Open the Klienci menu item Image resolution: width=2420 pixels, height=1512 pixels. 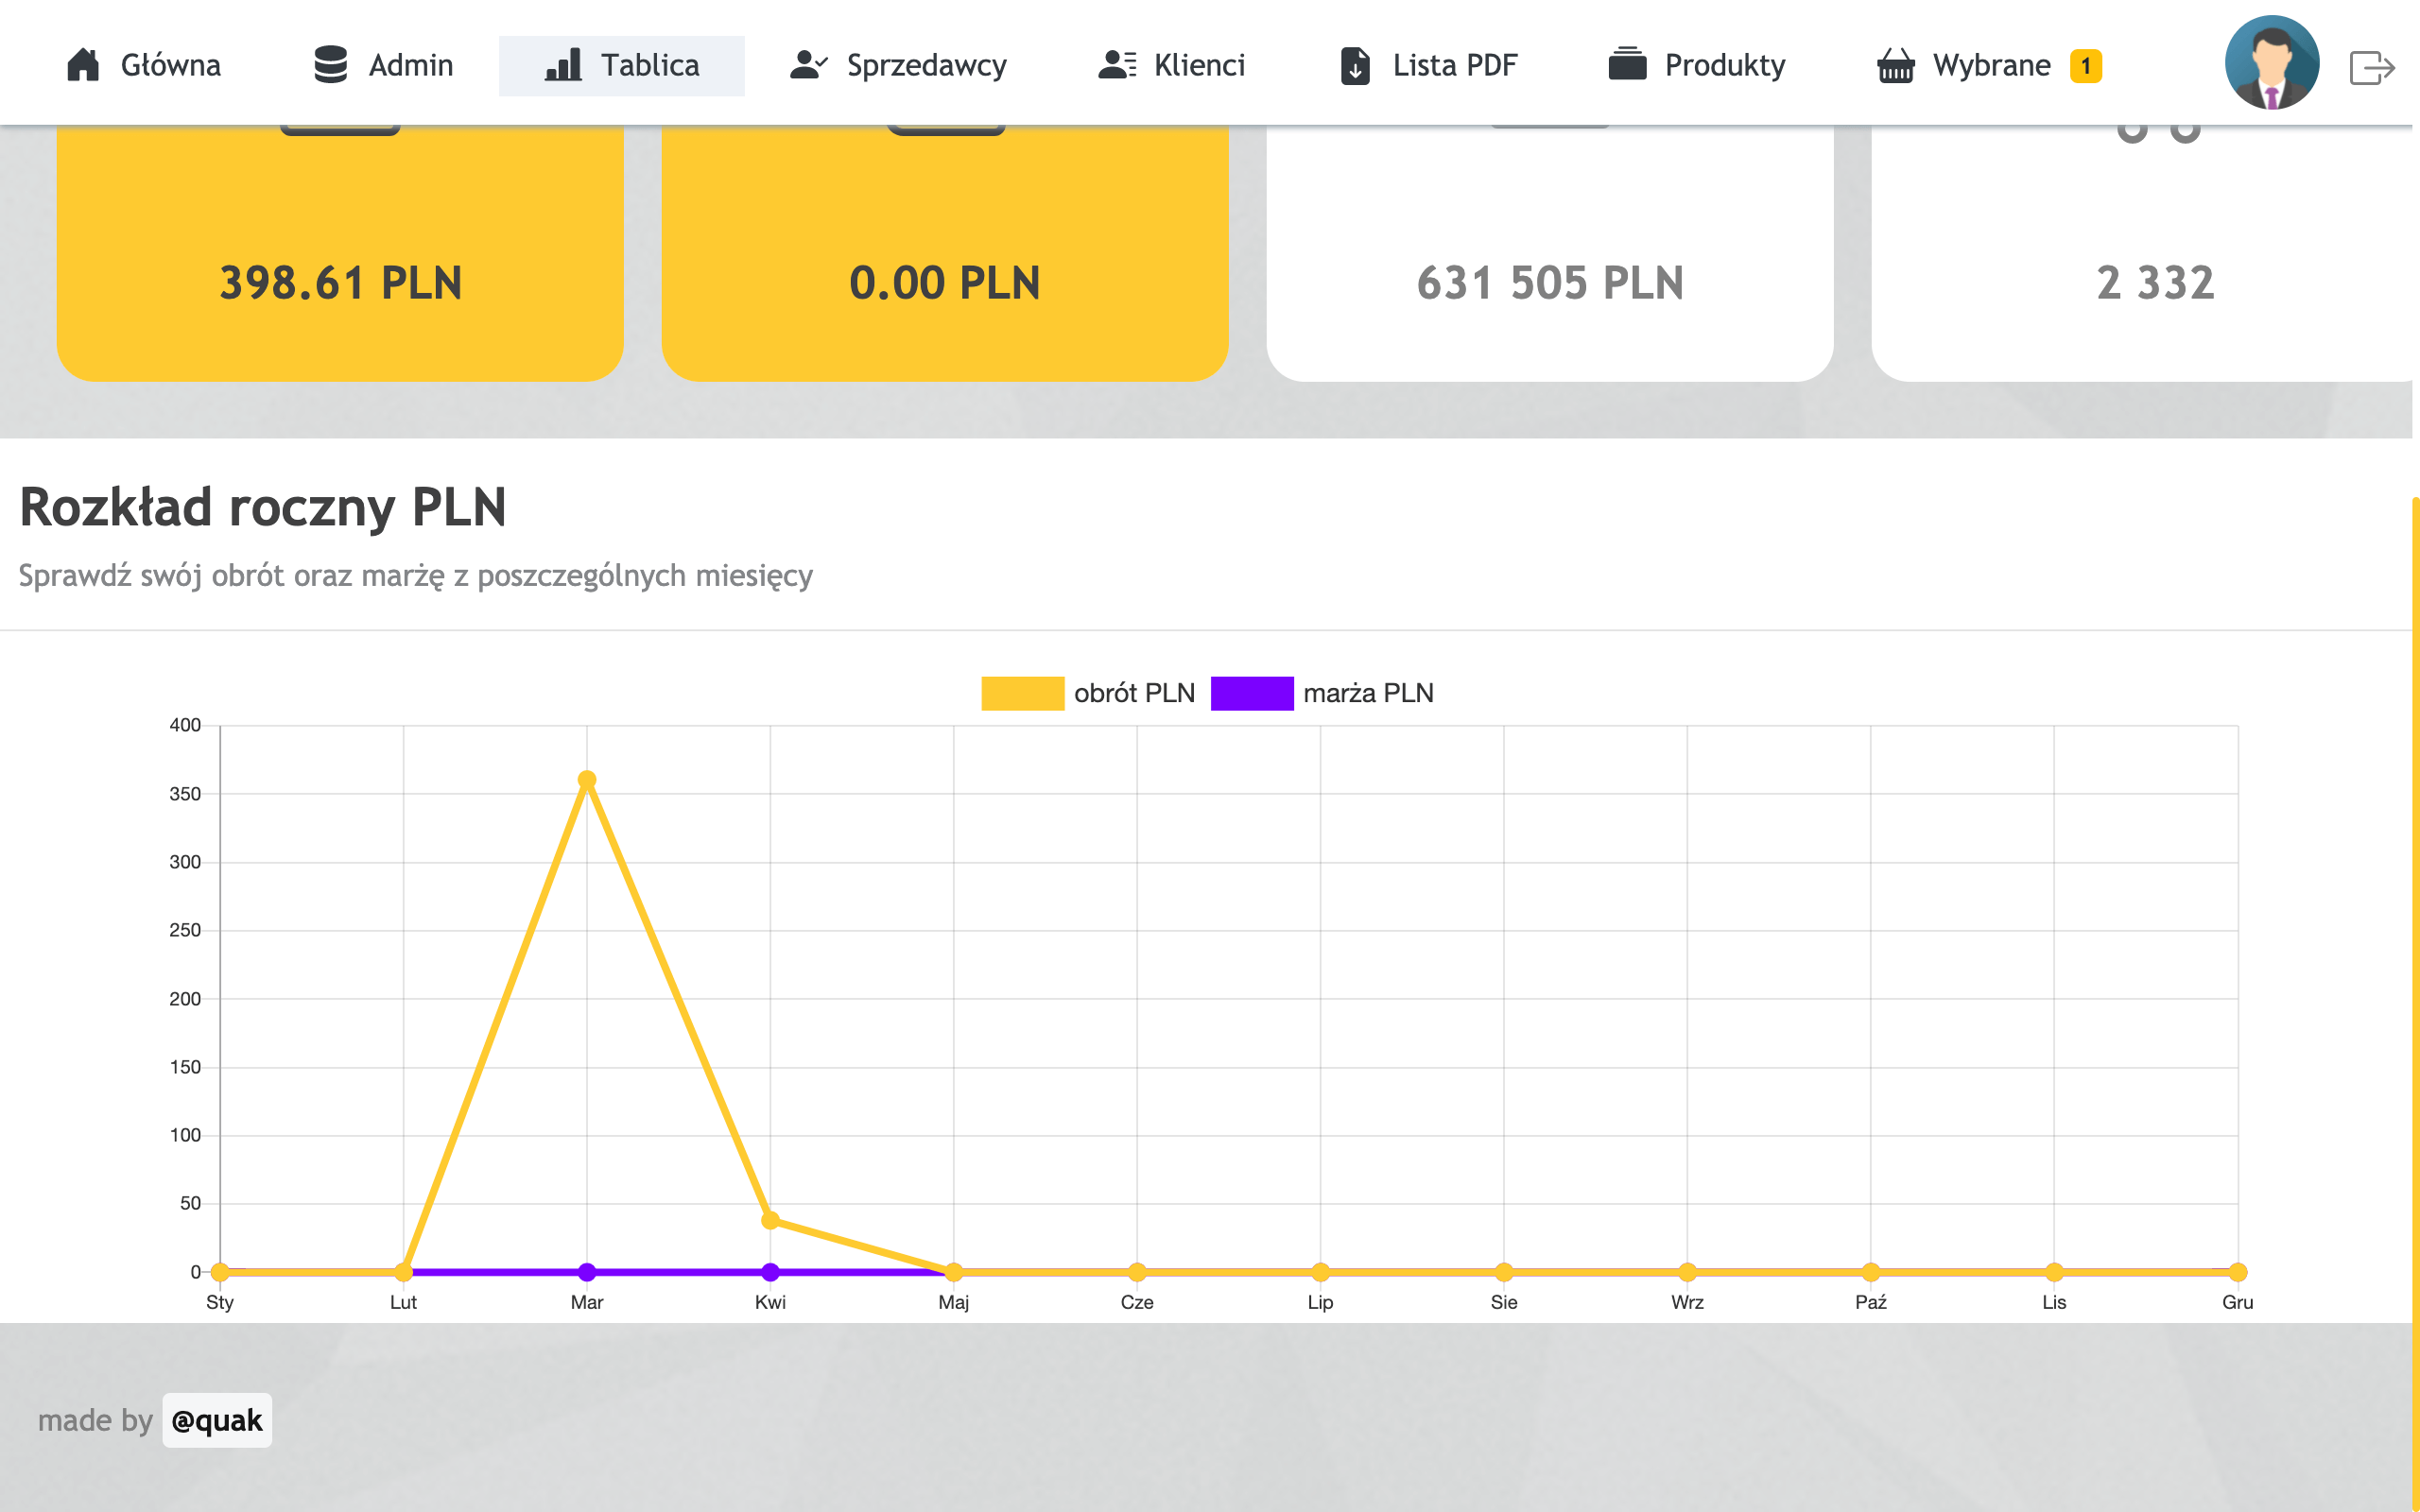tap(1198, 65)
